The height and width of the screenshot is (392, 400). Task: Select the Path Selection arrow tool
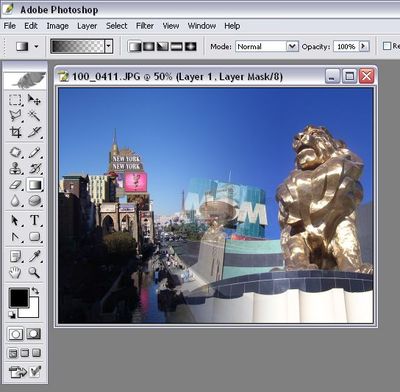tap(15, 220)
